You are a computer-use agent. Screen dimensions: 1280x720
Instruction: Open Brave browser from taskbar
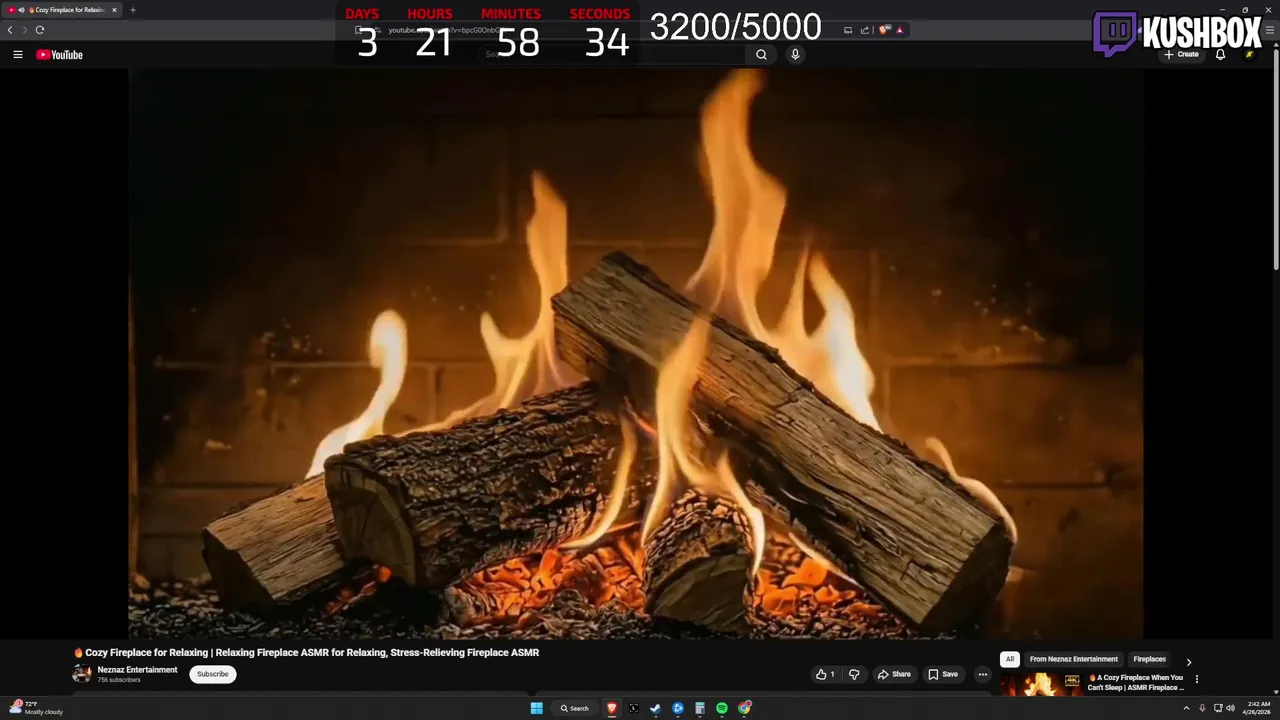[612, 708]
